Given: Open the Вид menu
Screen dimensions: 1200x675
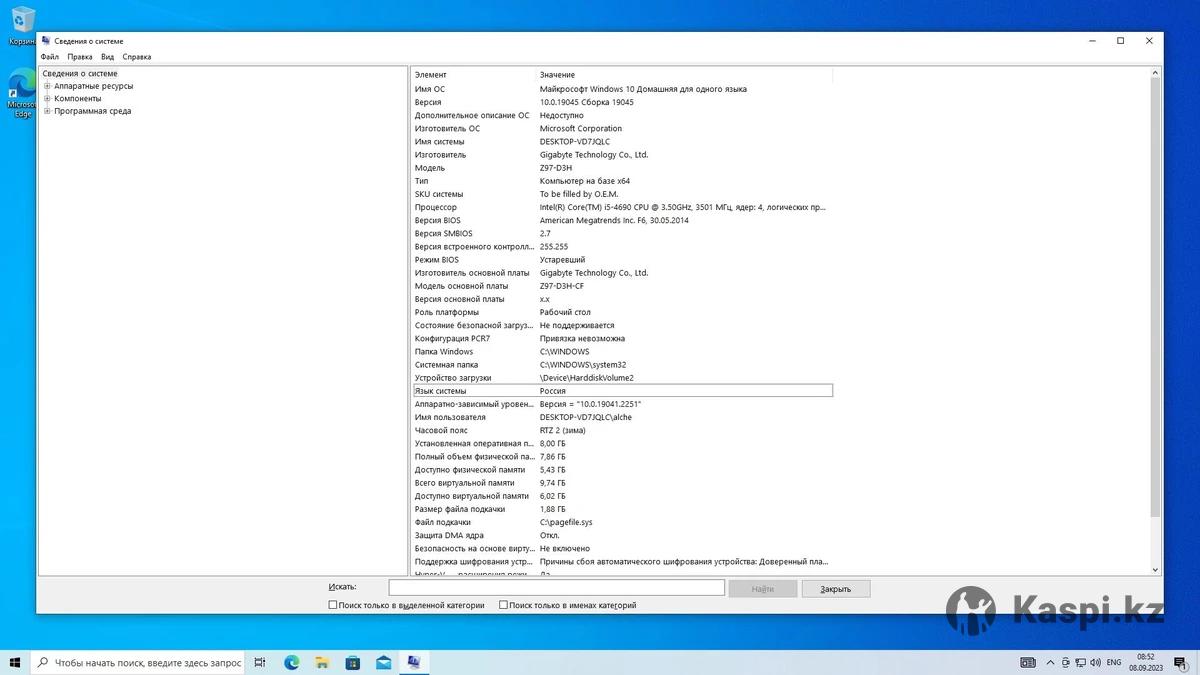Looking at the screenshot, I should (x=107, y=57).
